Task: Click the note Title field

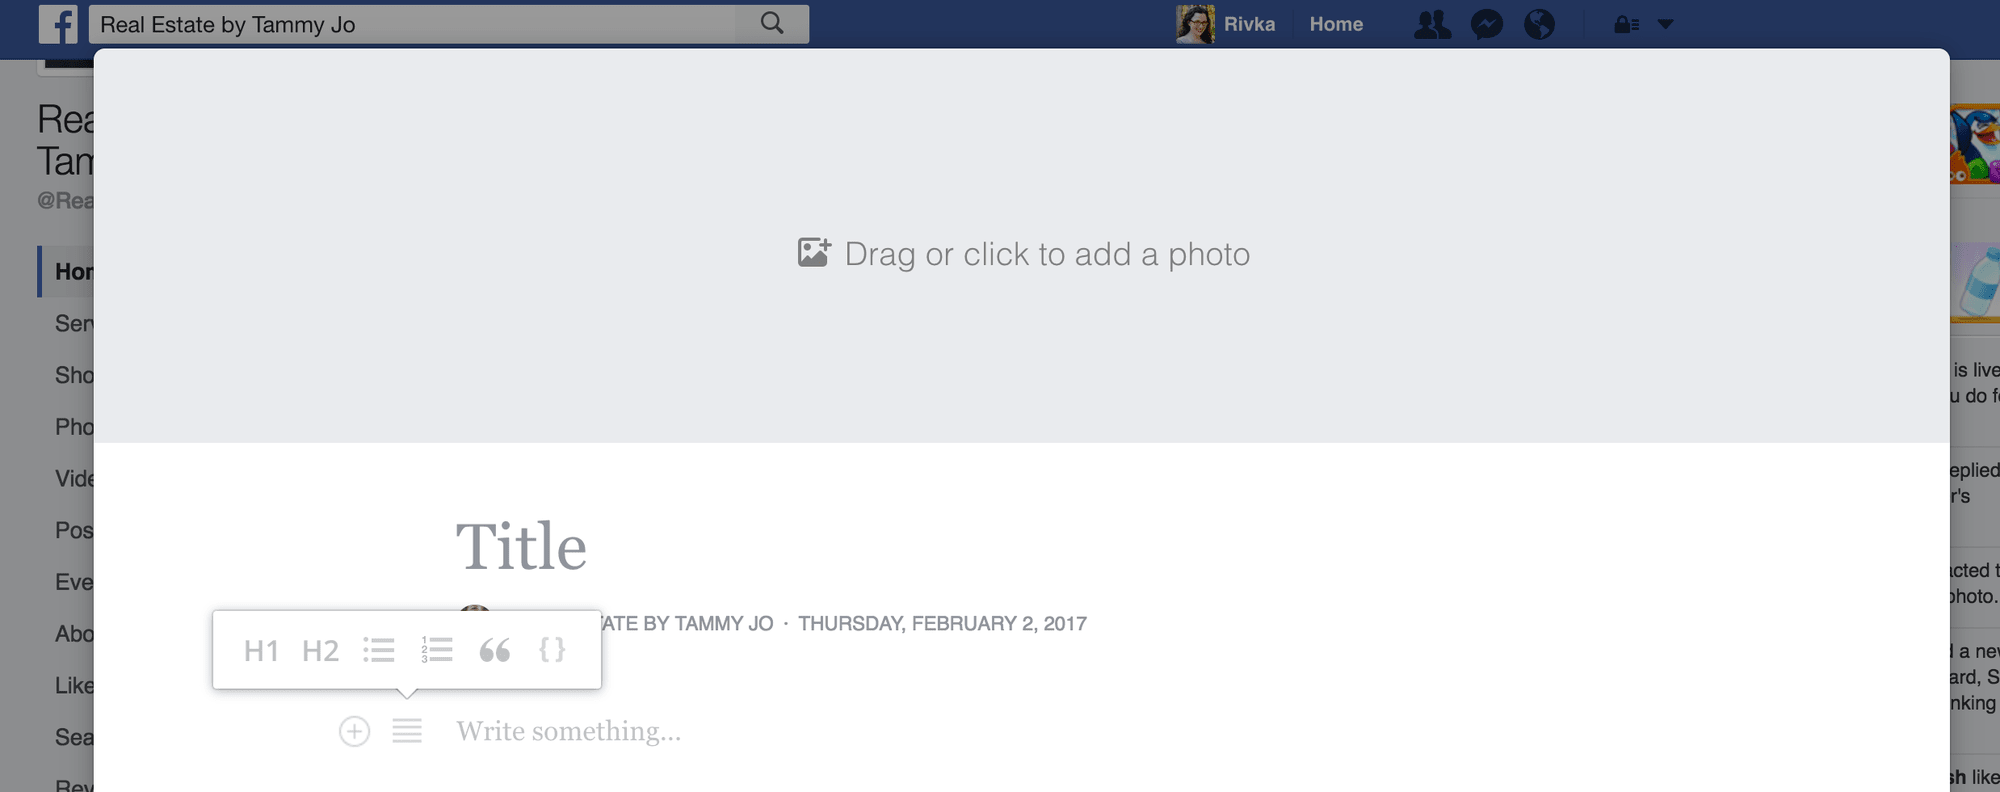Action: coord(521,547)
